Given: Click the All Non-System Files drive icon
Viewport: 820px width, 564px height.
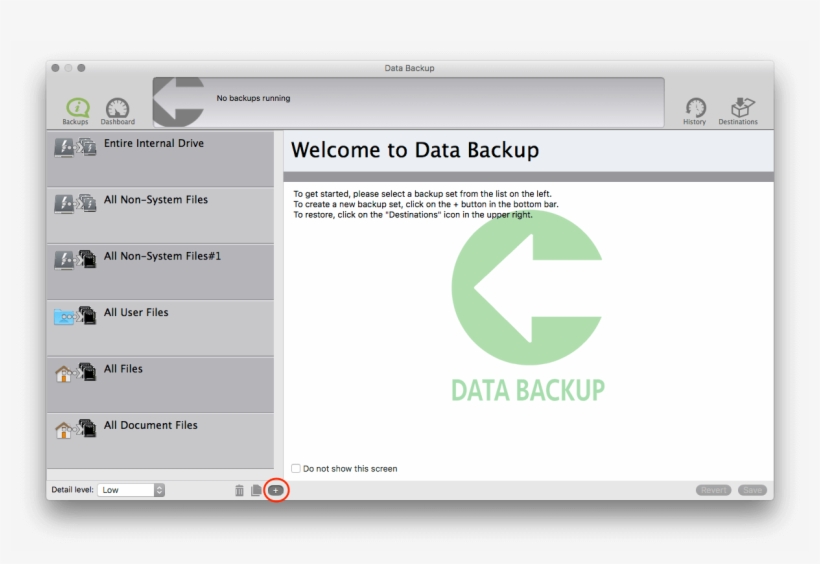Looking at the screenshot, I should [x=75, y=204].
